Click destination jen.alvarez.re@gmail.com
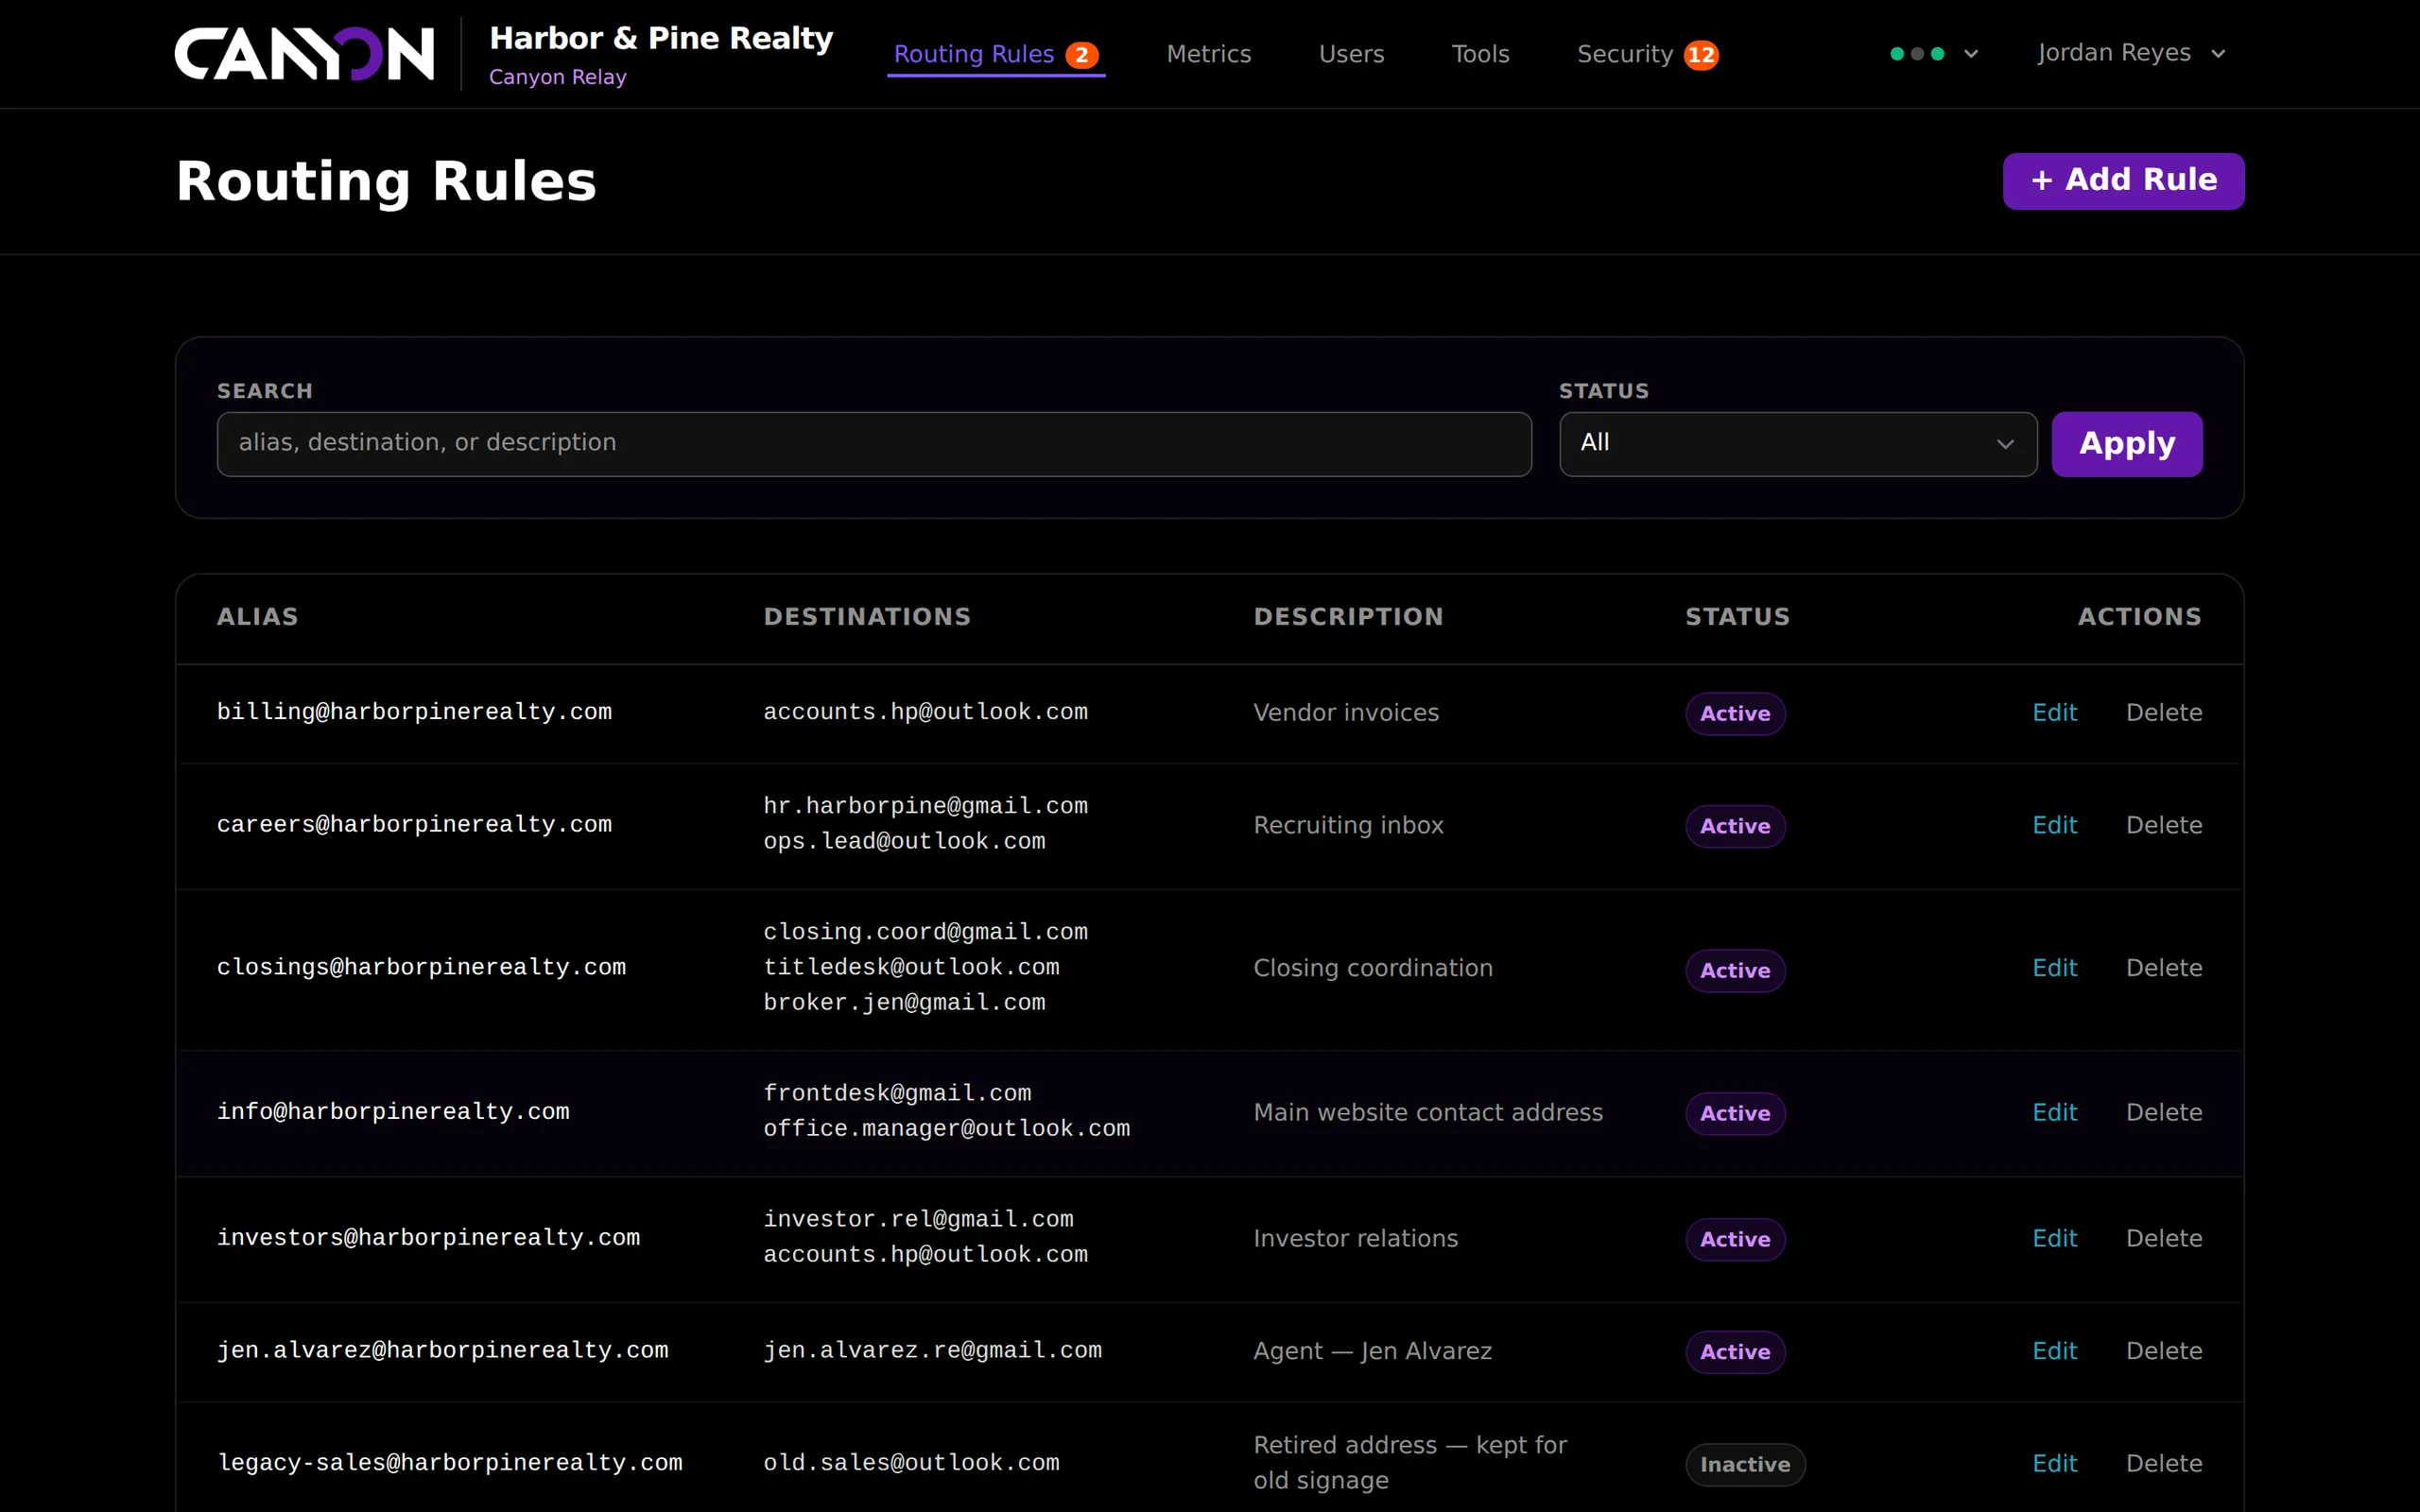This screenshot has height=1512, width=2420. (932, 1351)
